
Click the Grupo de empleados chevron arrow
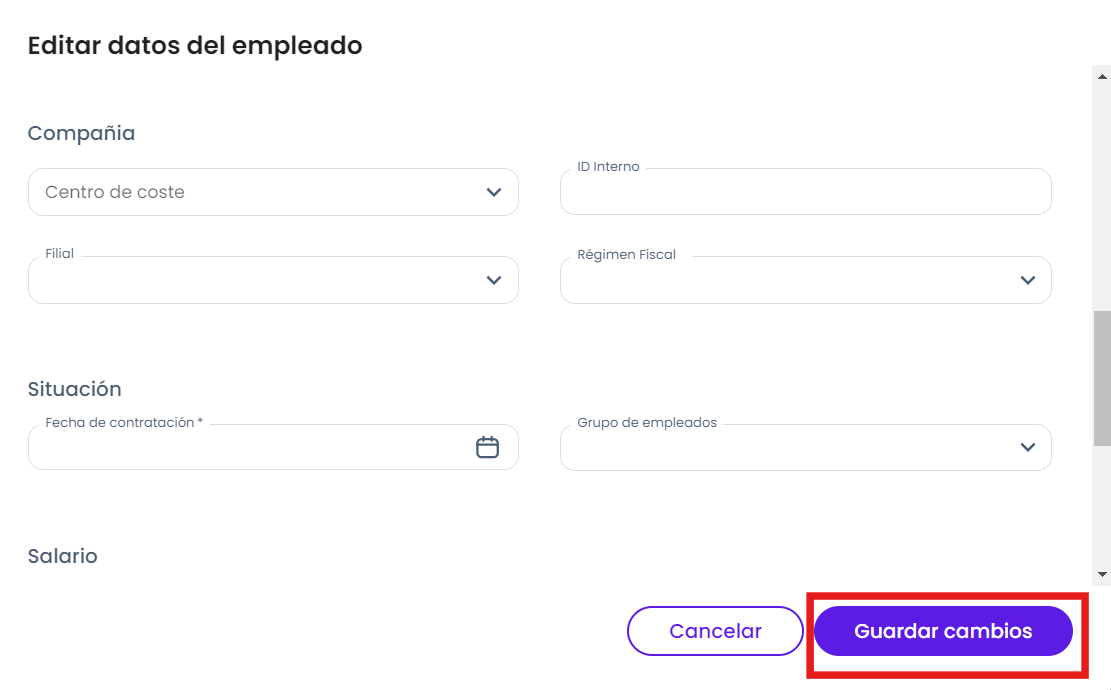click(1027, 447)
